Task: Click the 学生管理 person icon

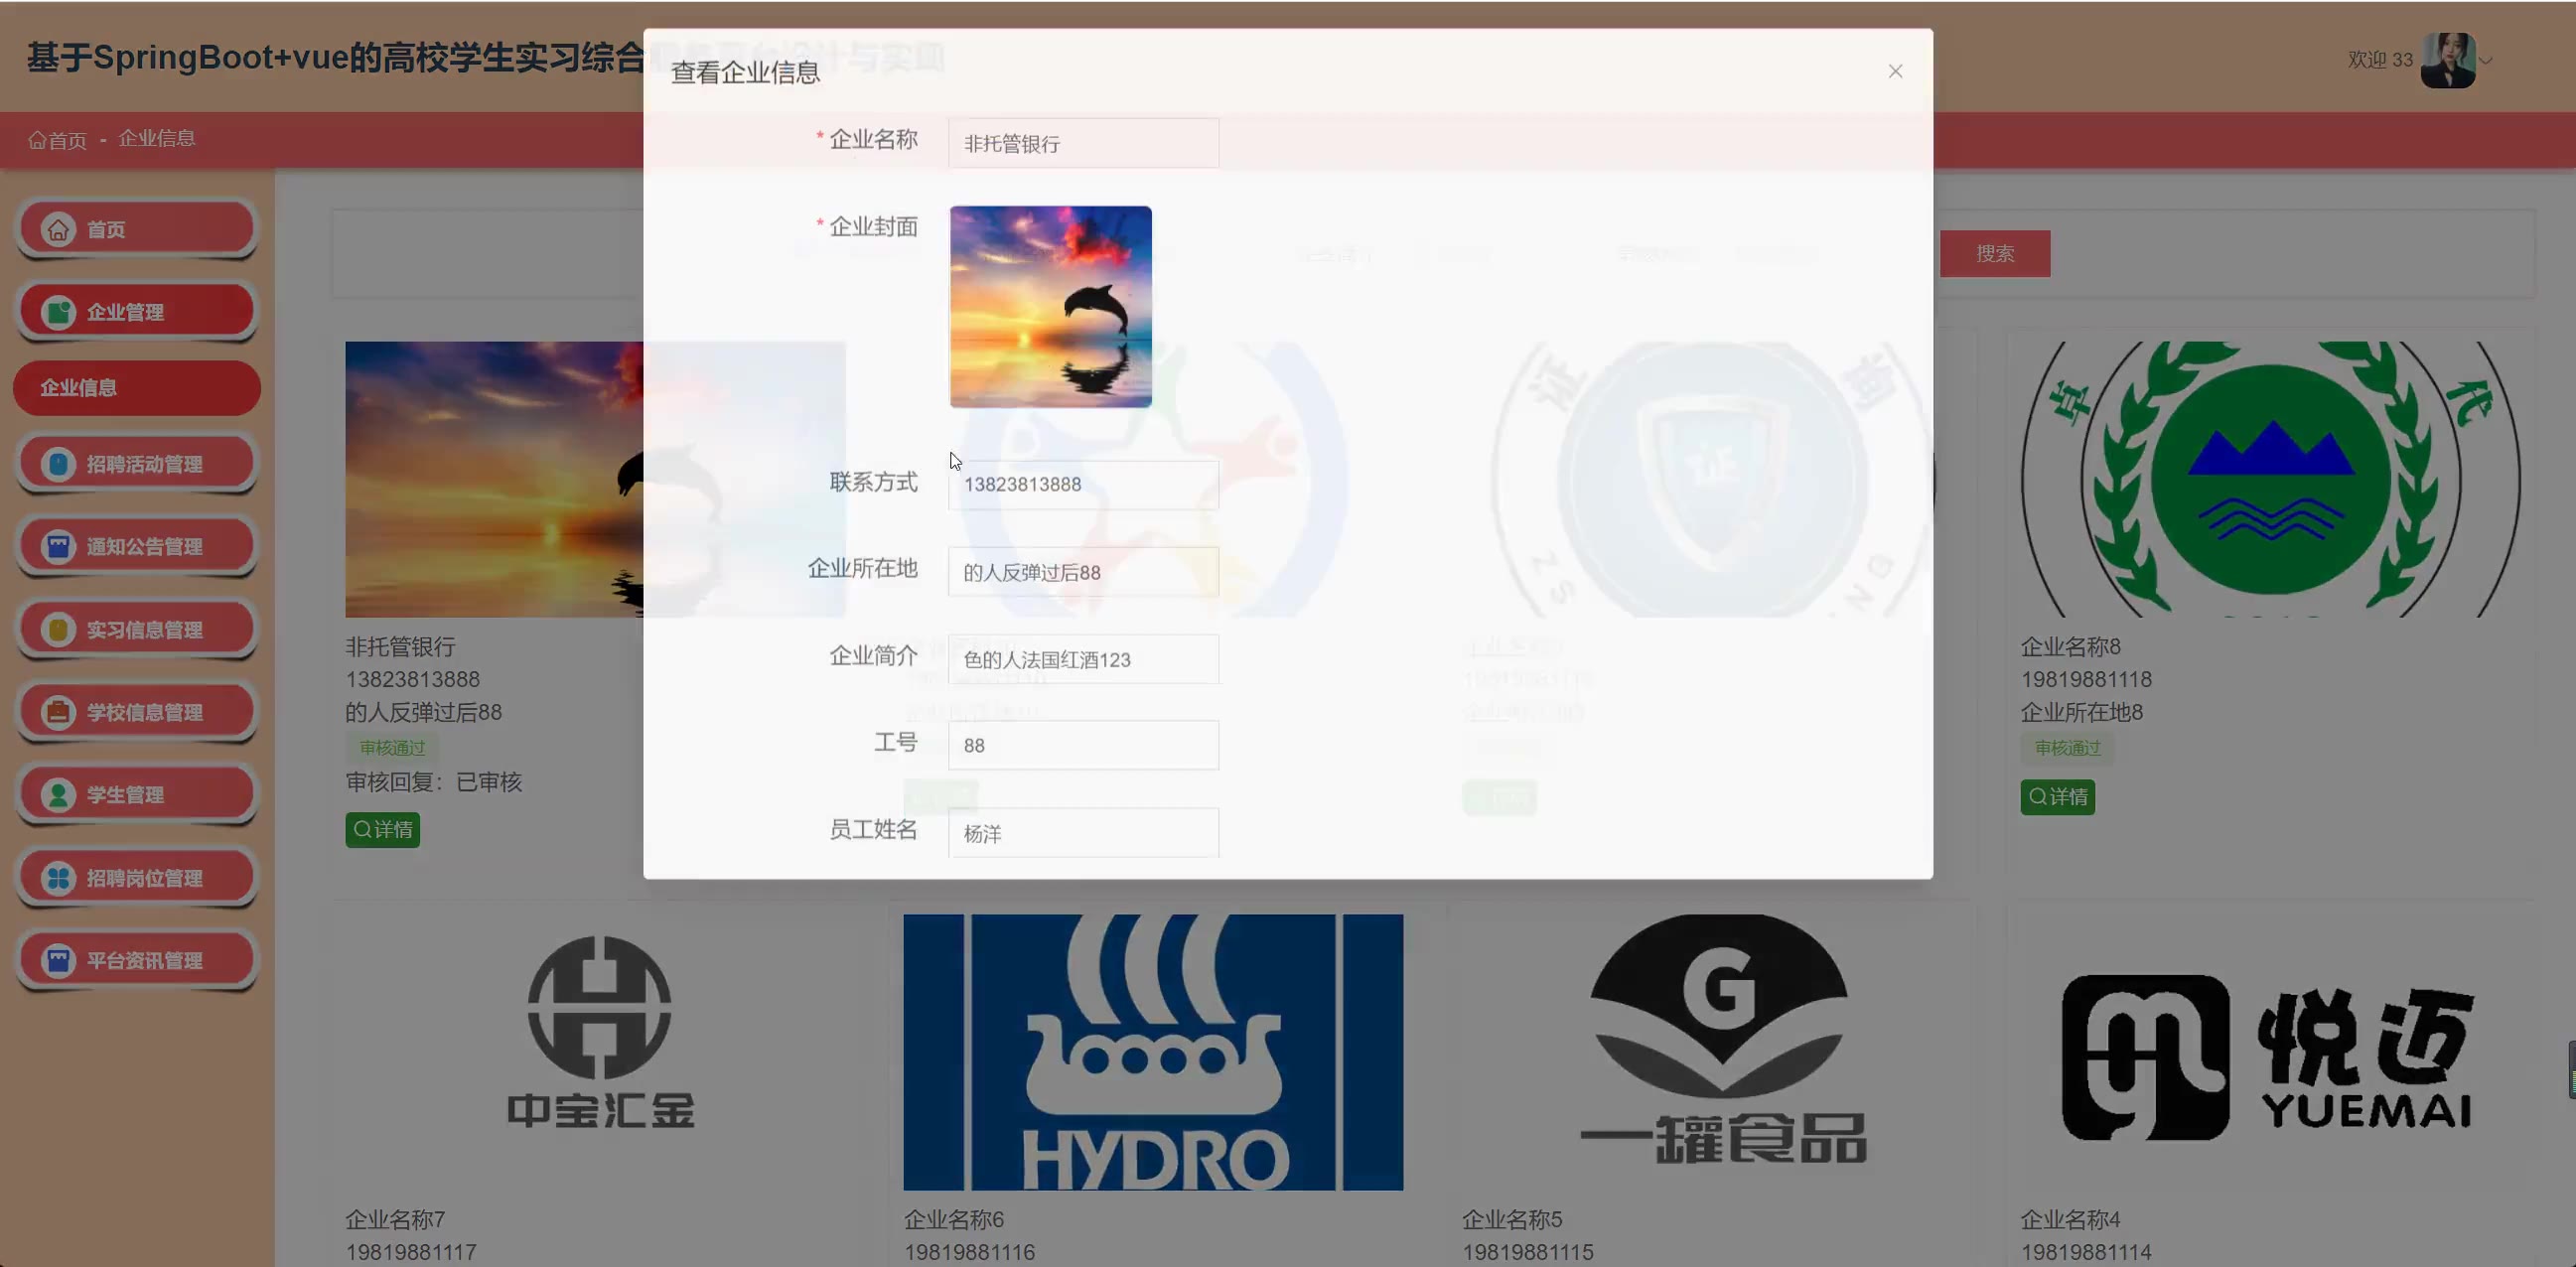Action: coord(58,794)
